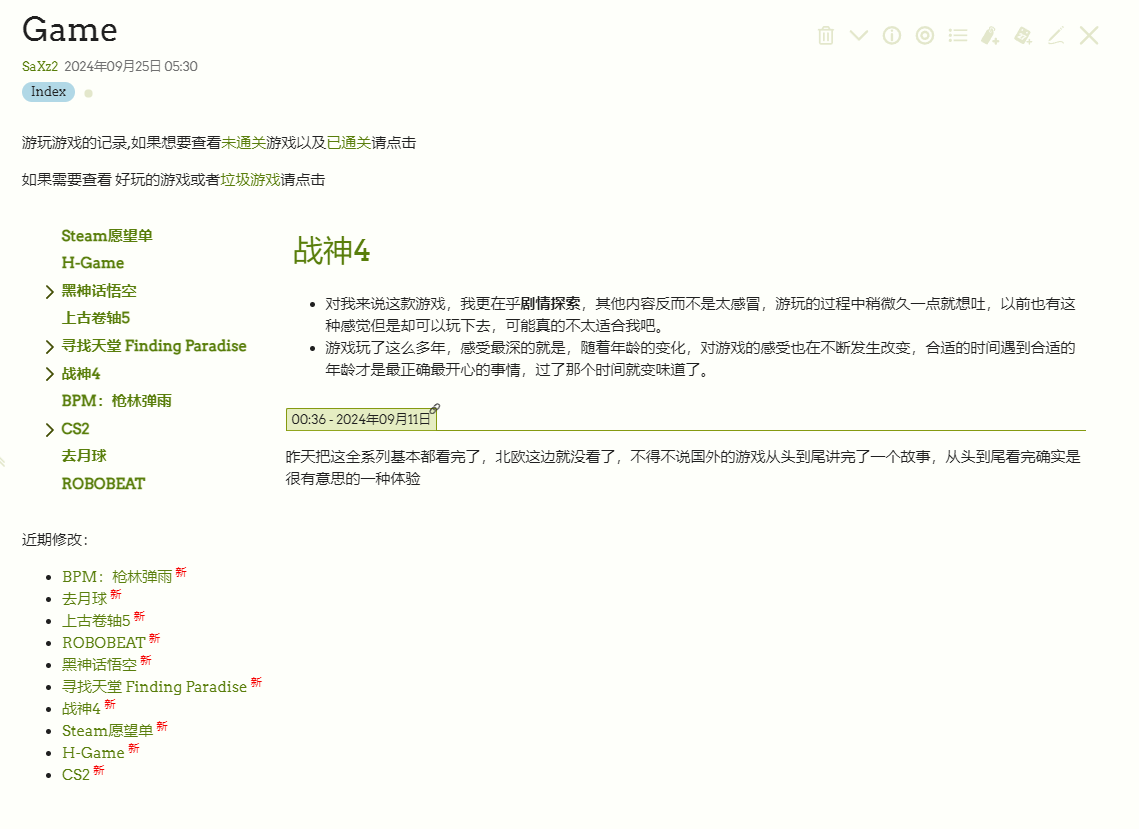Select BPM:枪林弹雨 in the contents tree
The image size is (1139, 829).
click(116, 400)
